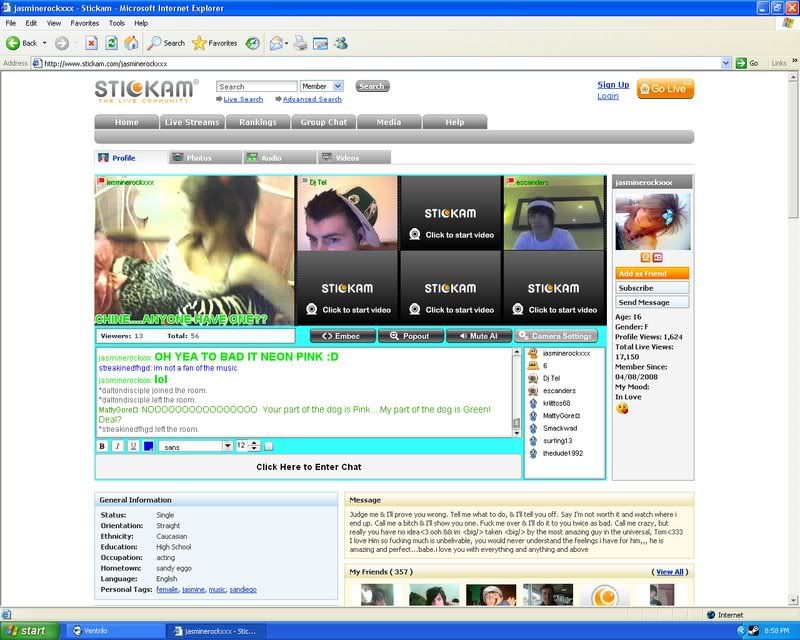
Task: Open the Help menu in menu bar
Action: tap(141, 23)
